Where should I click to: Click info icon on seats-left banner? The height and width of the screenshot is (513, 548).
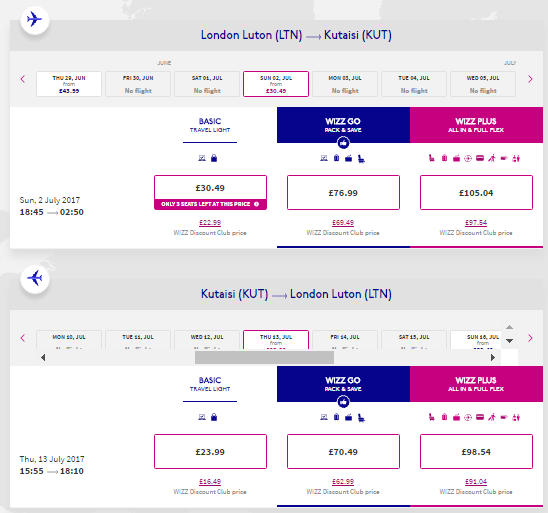click(257, 204)
